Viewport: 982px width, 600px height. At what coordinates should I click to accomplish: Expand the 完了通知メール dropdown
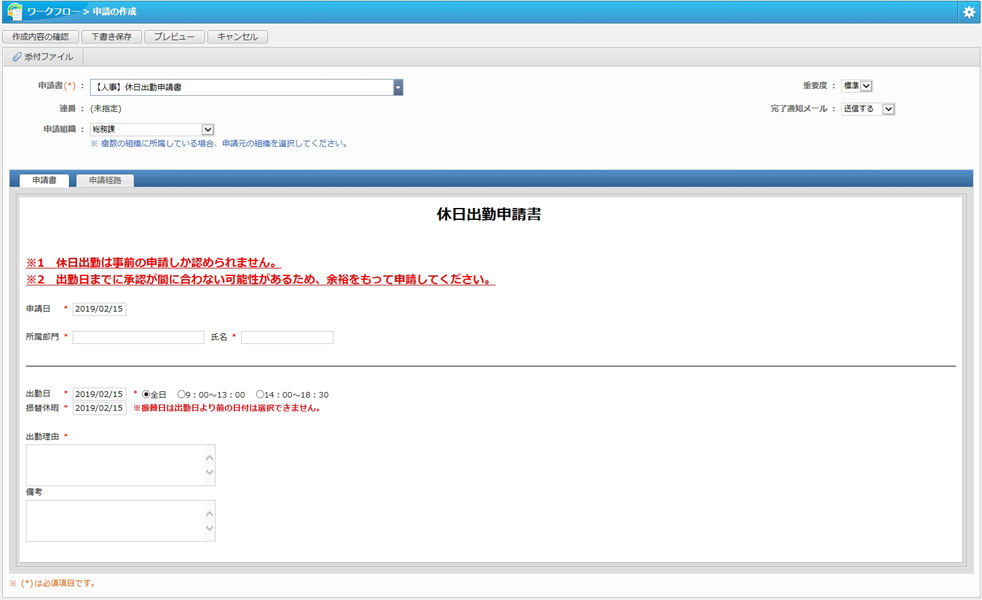click(x=888, y=109)
